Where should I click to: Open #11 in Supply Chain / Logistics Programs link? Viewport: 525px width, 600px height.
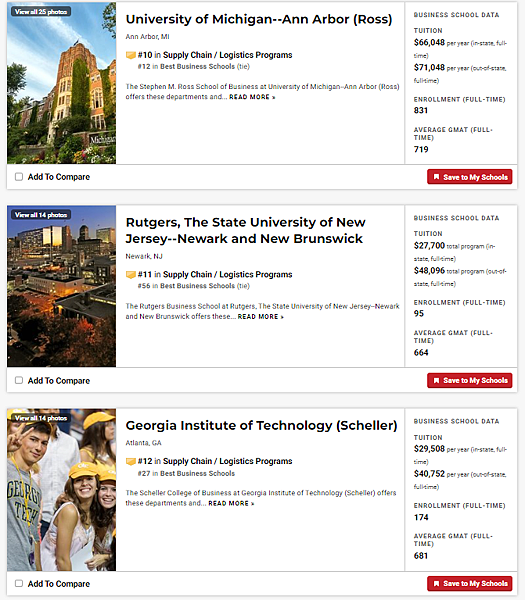tap(215, 275)
